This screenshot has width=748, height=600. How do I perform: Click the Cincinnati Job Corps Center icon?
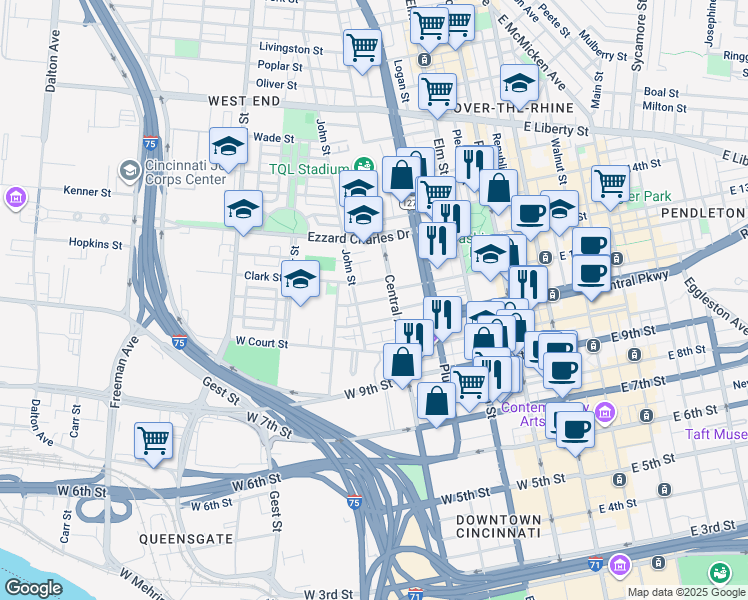tap(129, 171)
